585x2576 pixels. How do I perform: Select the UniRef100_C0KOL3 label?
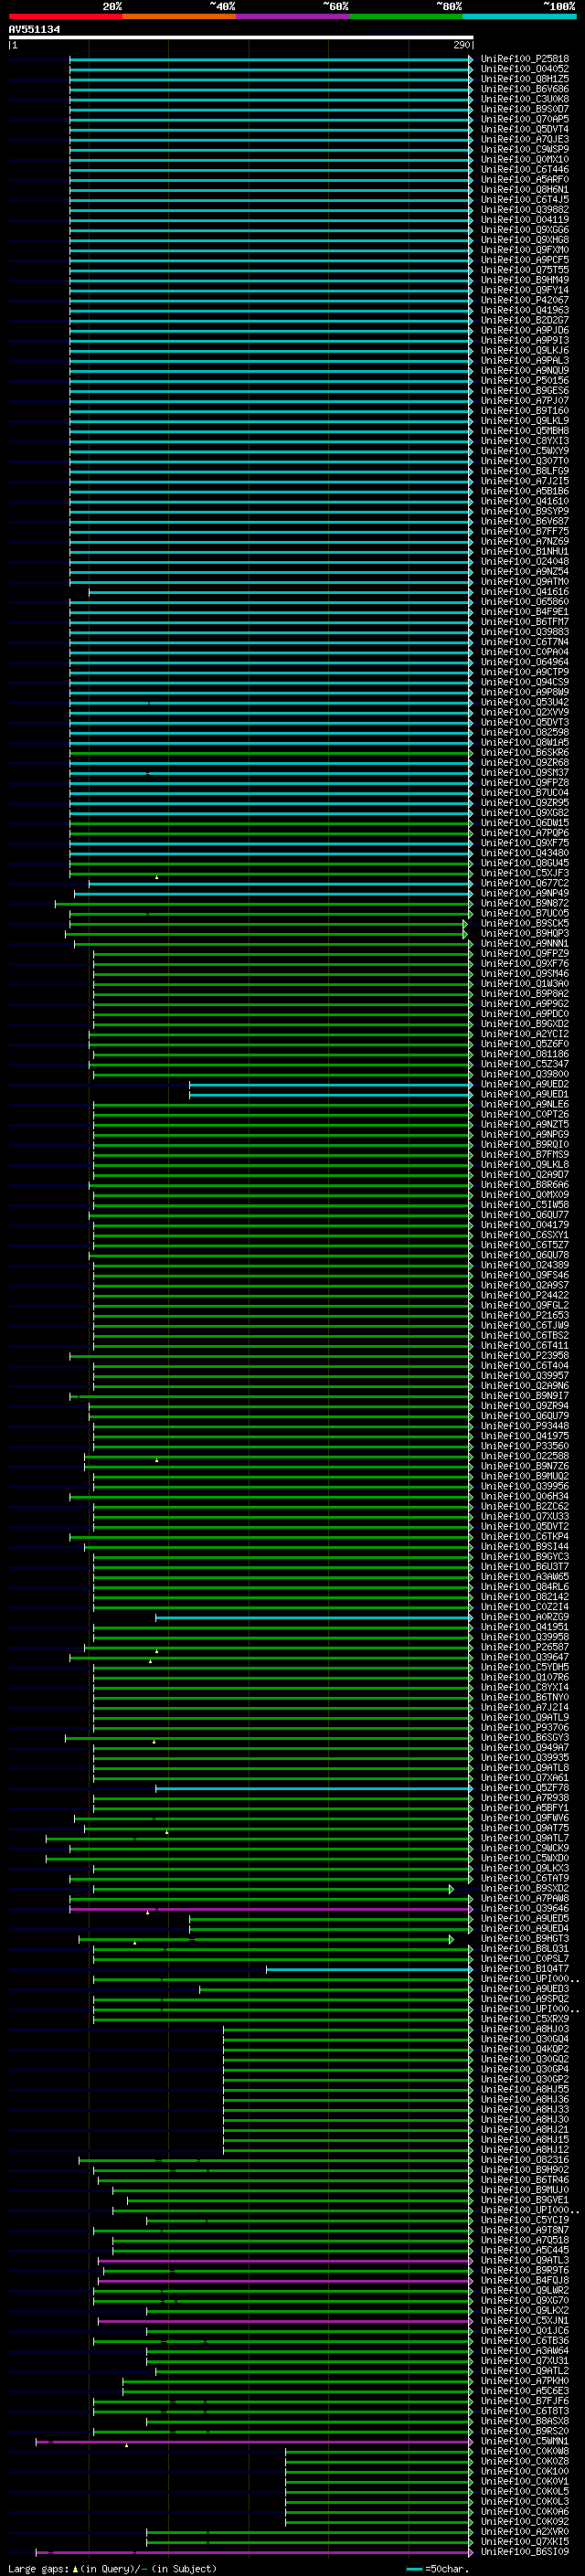[x=525, y=2501]
